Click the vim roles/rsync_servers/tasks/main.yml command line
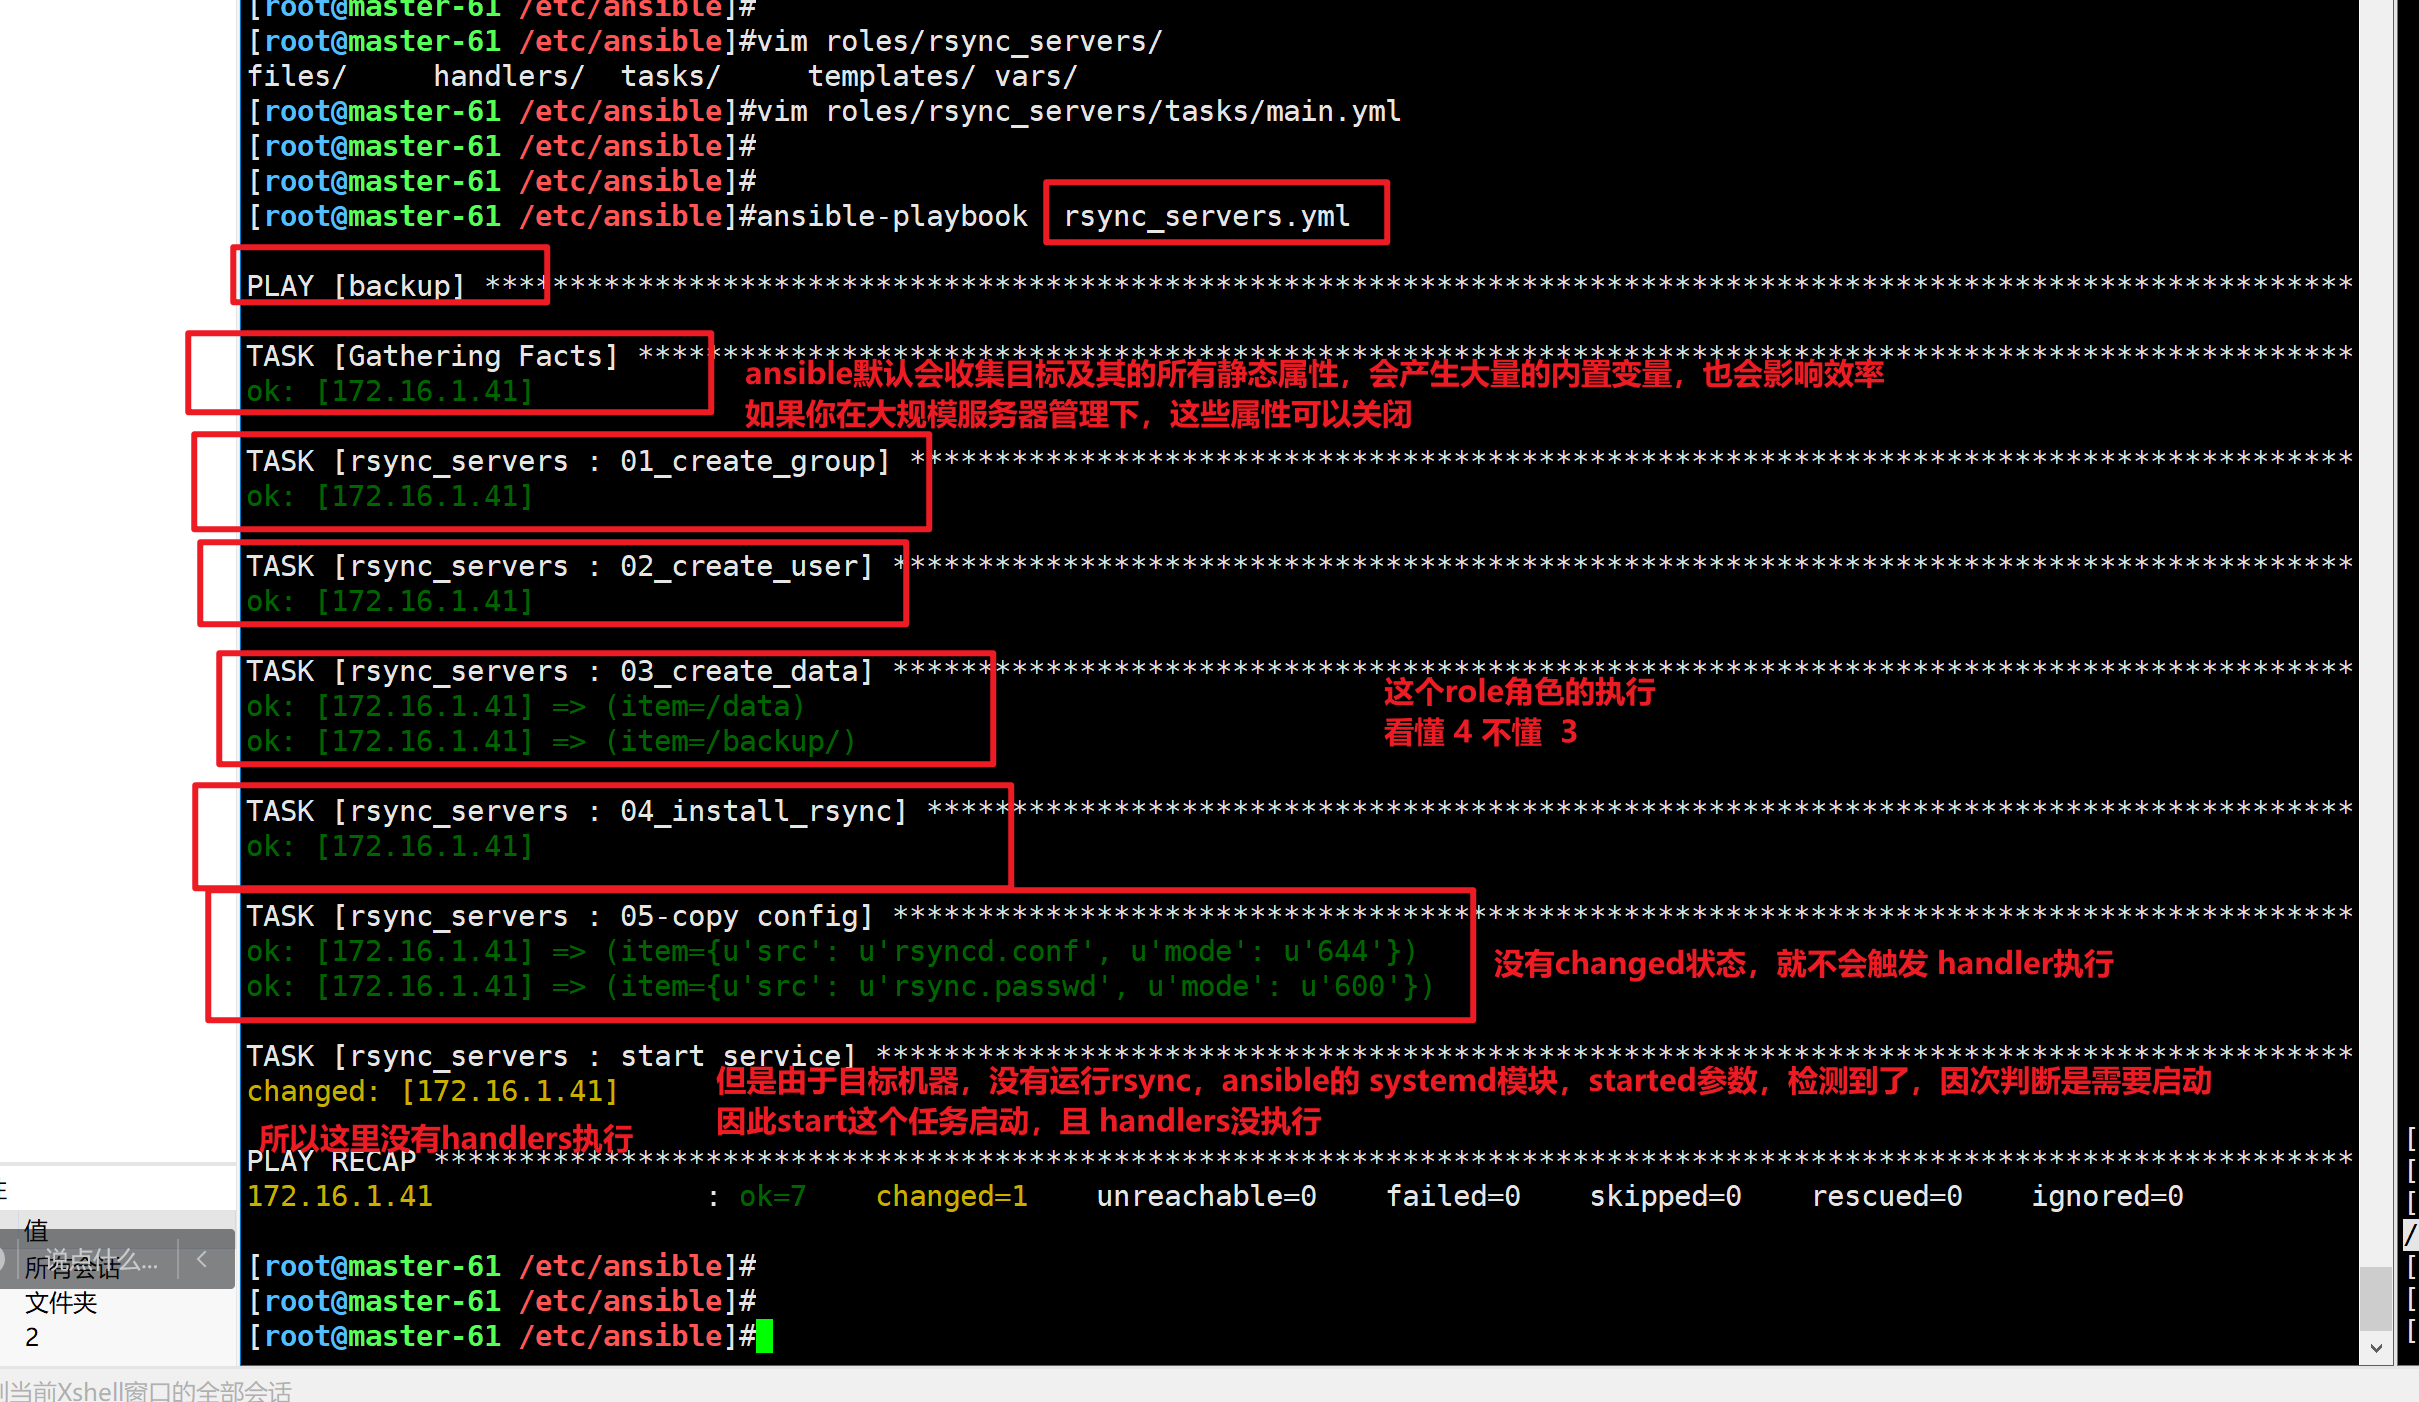The image size is (2419, 1402). (1077, 111)
